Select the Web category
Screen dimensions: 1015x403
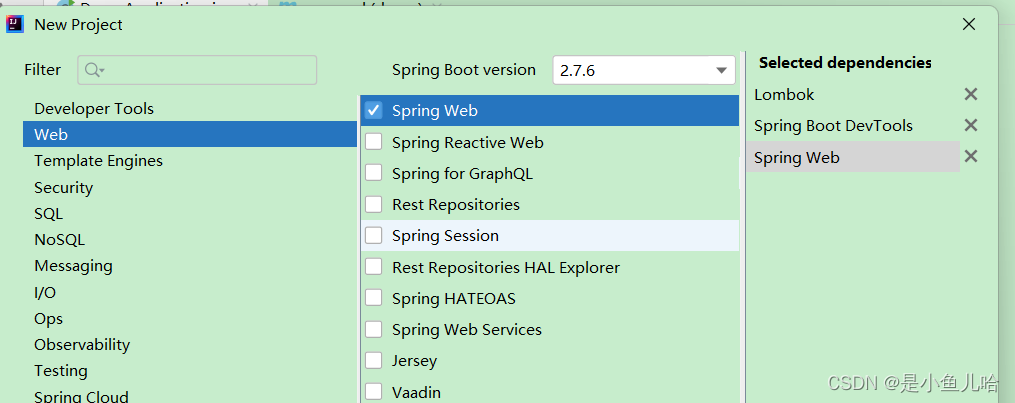190,135
